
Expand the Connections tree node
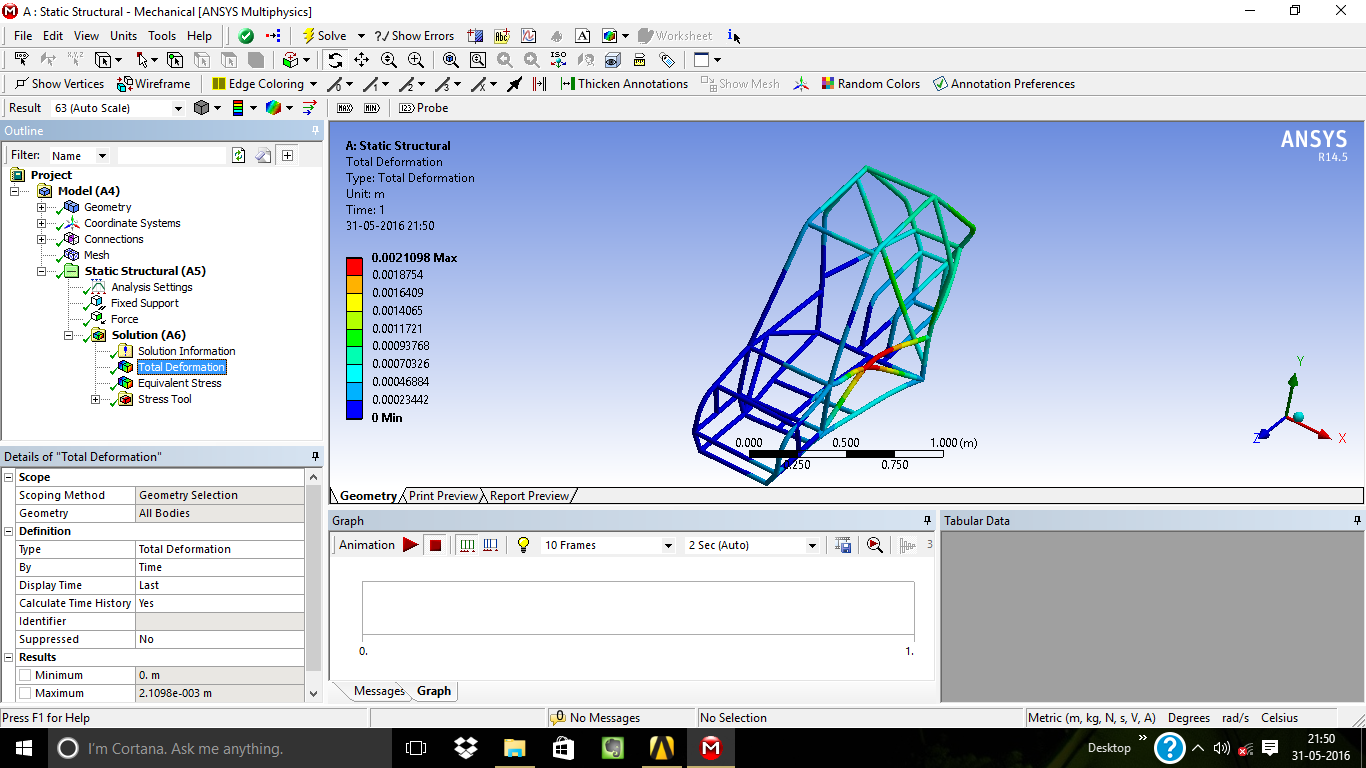41,239
